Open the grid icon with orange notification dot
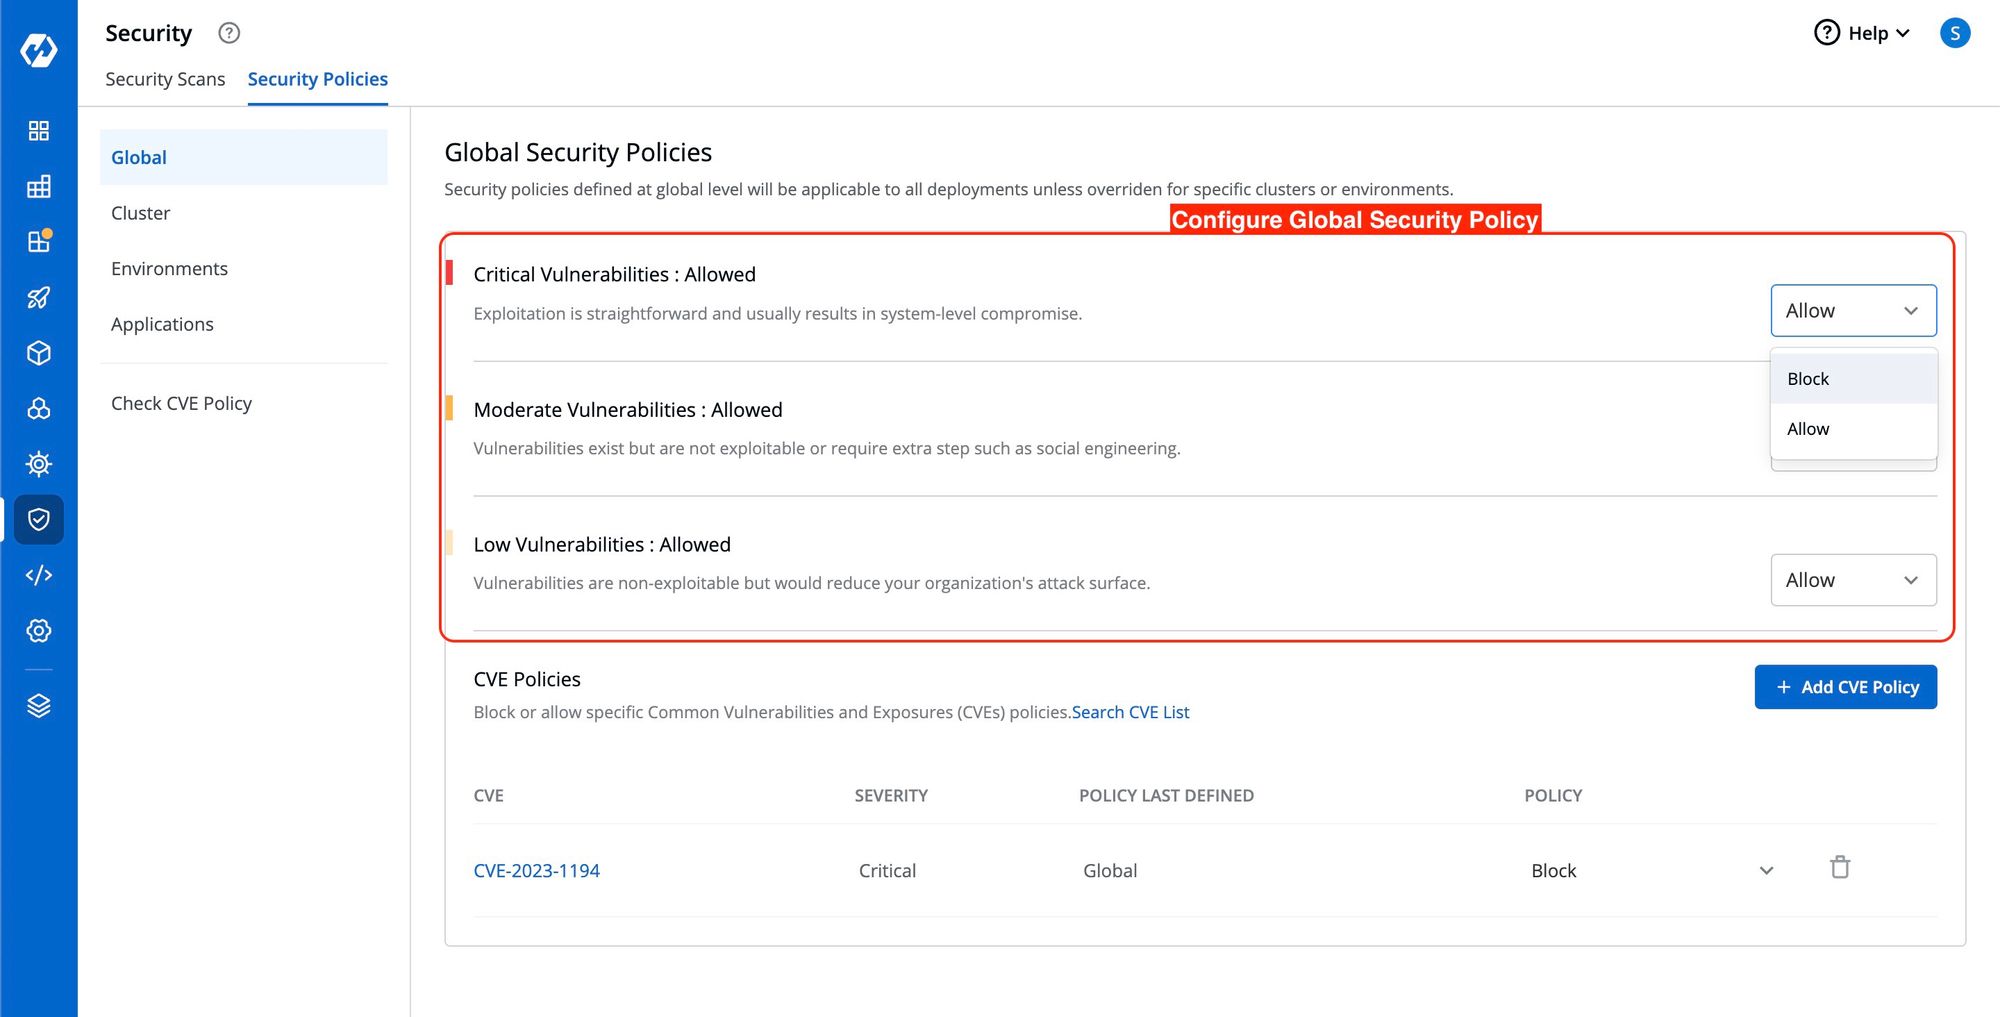The height and width of the screenshot is (1017, 2000). pos(39,241)
